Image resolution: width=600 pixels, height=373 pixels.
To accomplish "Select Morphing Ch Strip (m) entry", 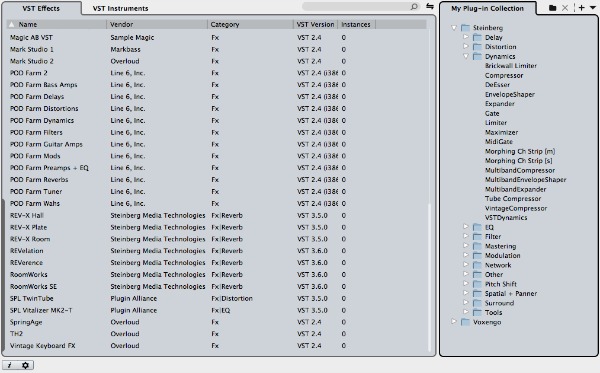I will (520, 151).
